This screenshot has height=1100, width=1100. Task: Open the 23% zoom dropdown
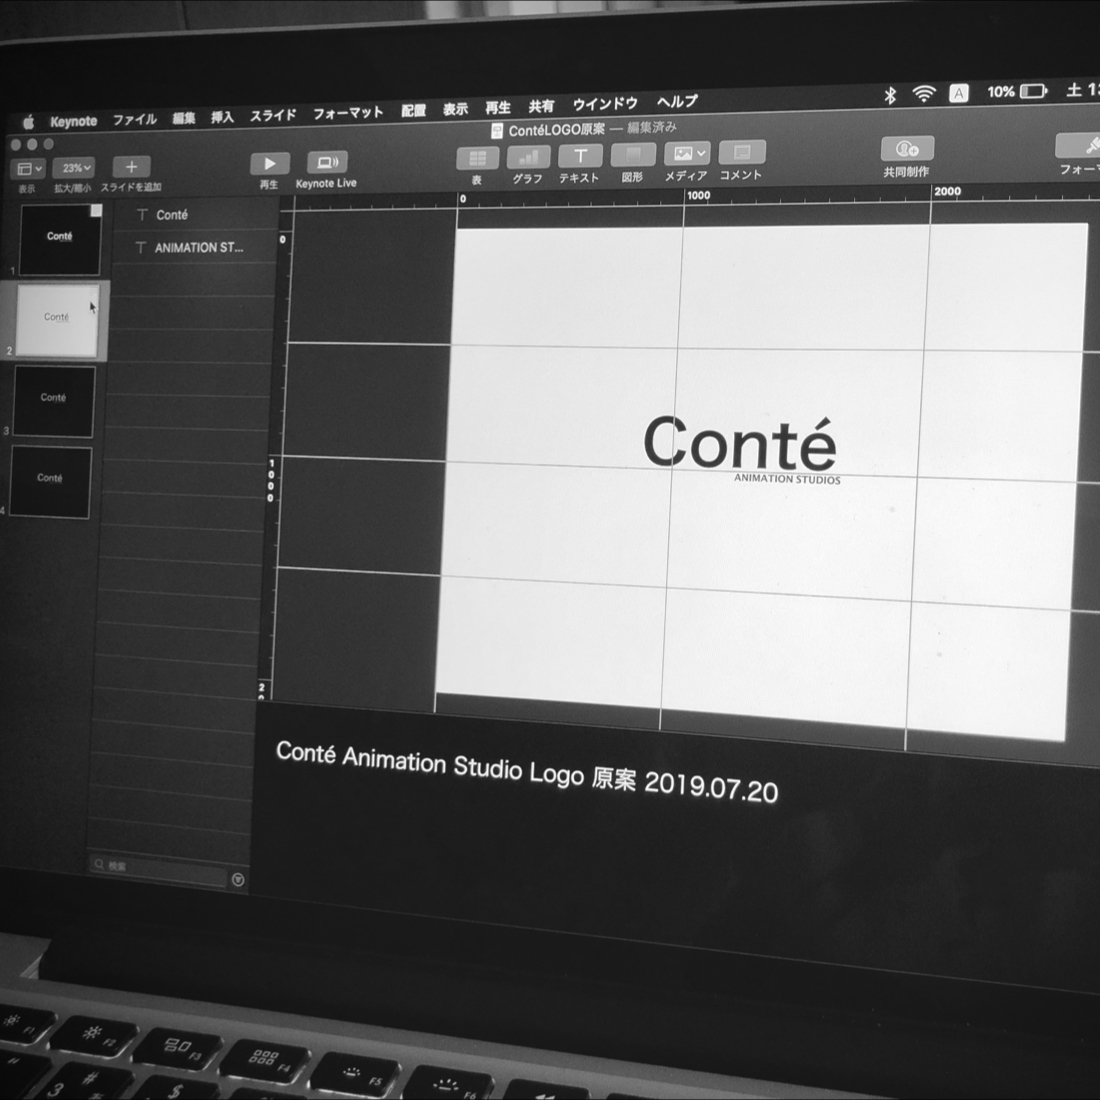(74, 168)
